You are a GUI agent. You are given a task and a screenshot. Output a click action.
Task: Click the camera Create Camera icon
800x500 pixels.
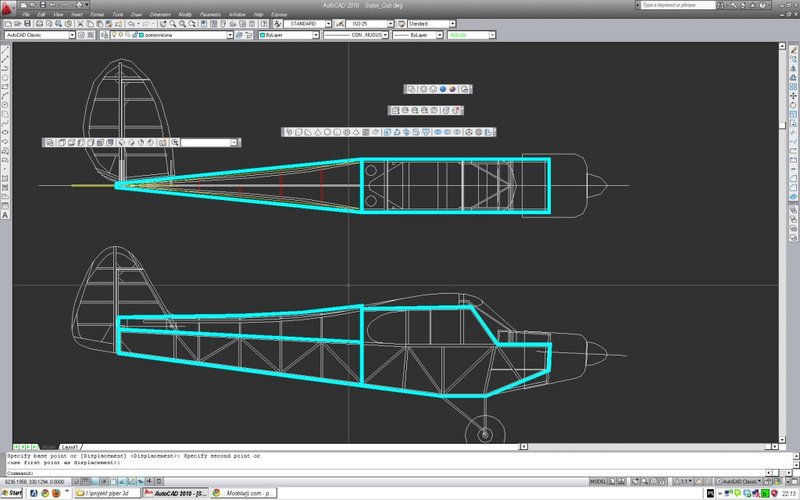163,143
